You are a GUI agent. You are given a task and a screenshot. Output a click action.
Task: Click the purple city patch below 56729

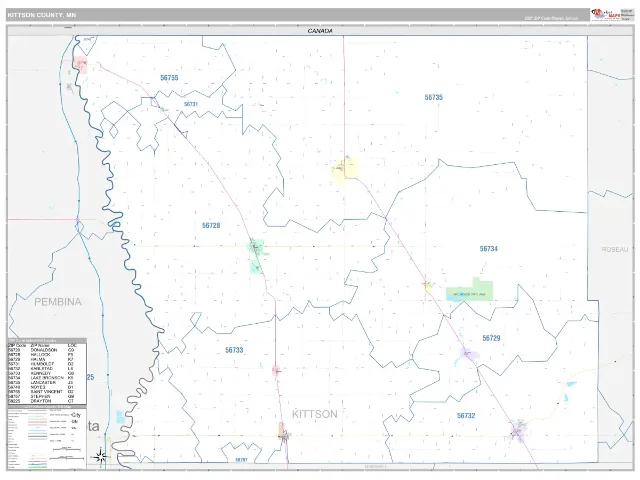467,353
